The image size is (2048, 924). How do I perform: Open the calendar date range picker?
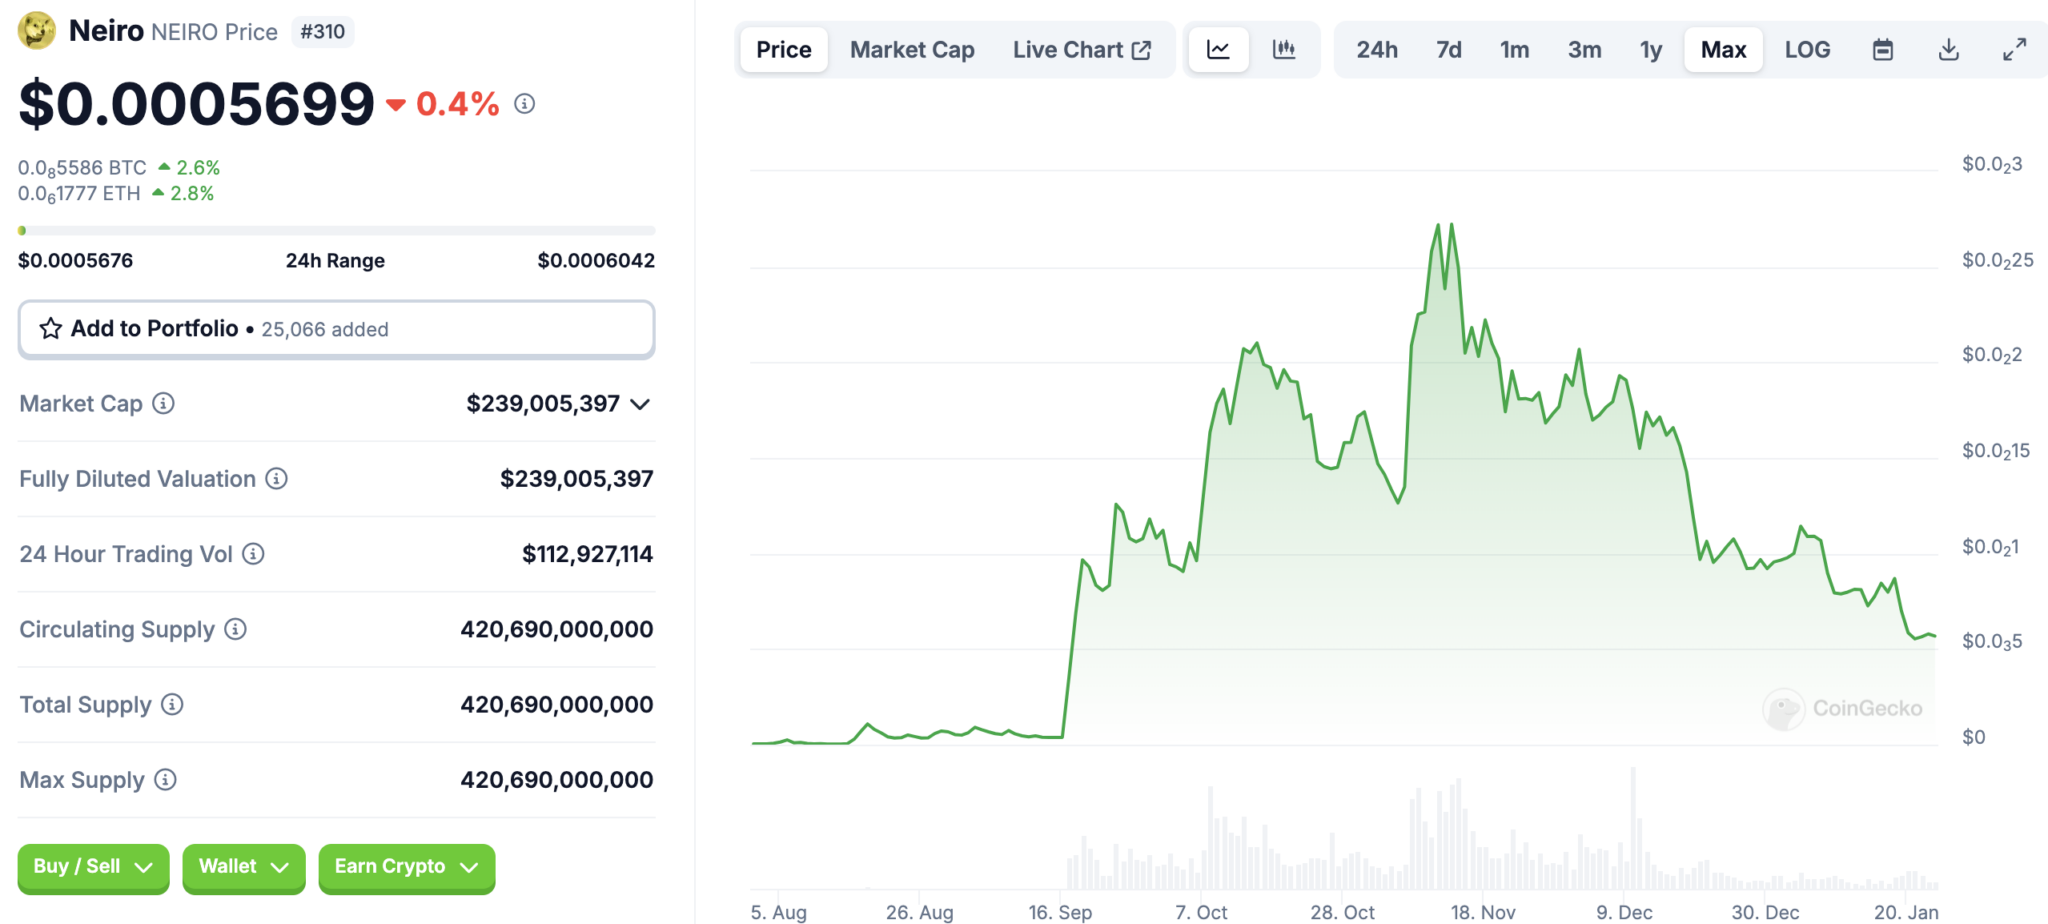point(1883,49)
